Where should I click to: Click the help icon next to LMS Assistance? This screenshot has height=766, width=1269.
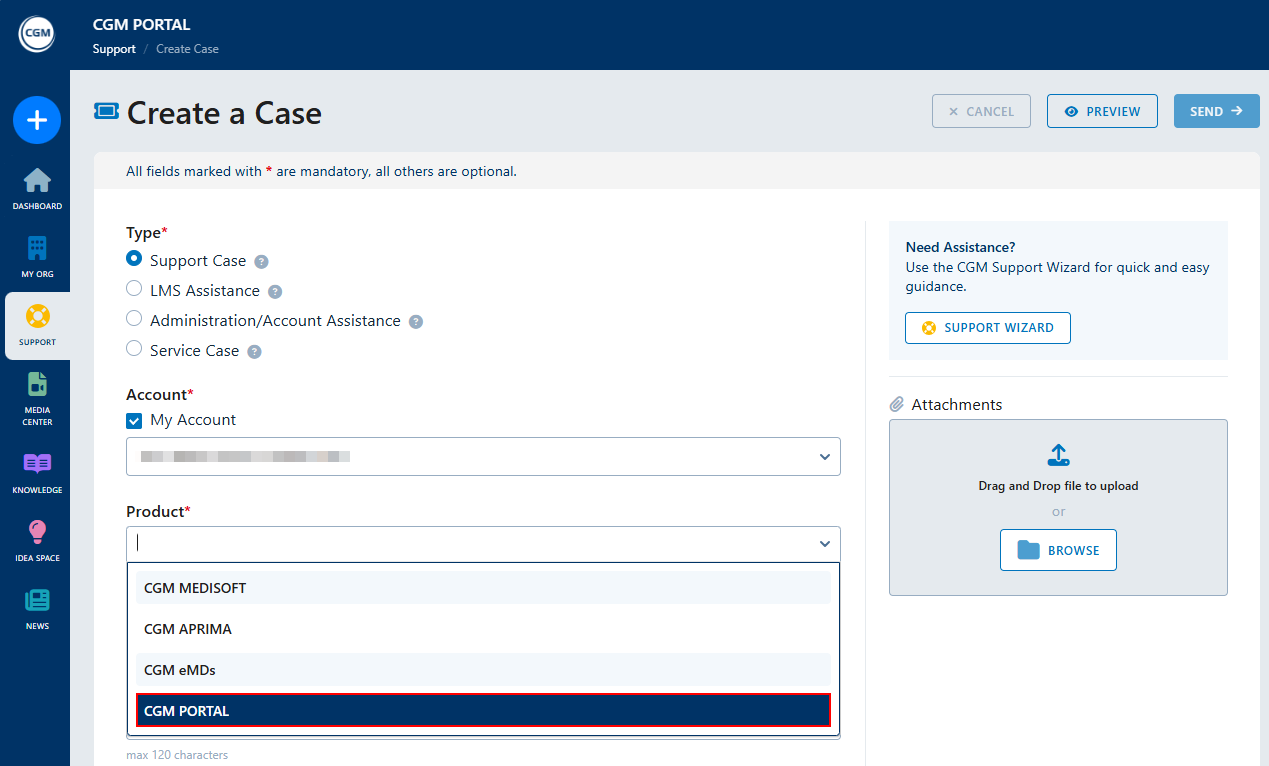(x=275, y=292)
